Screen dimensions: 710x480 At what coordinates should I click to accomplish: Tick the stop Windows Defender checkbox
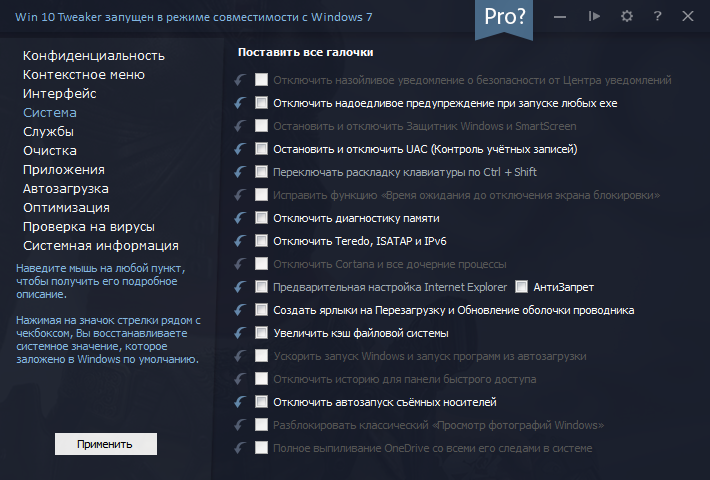[x=261, y=125]
